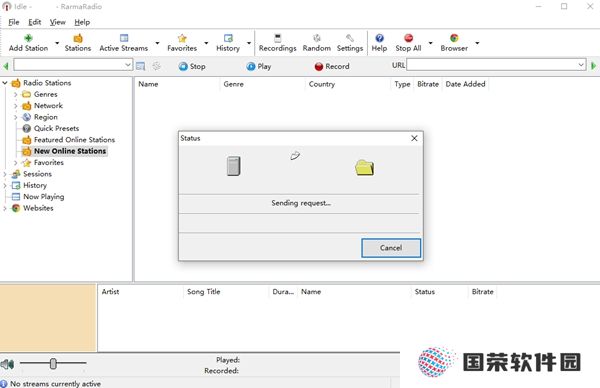The width and height of the screenshot is (600, 388).
Task: Click the server icon in Status dialog
Action: [233, 166]
